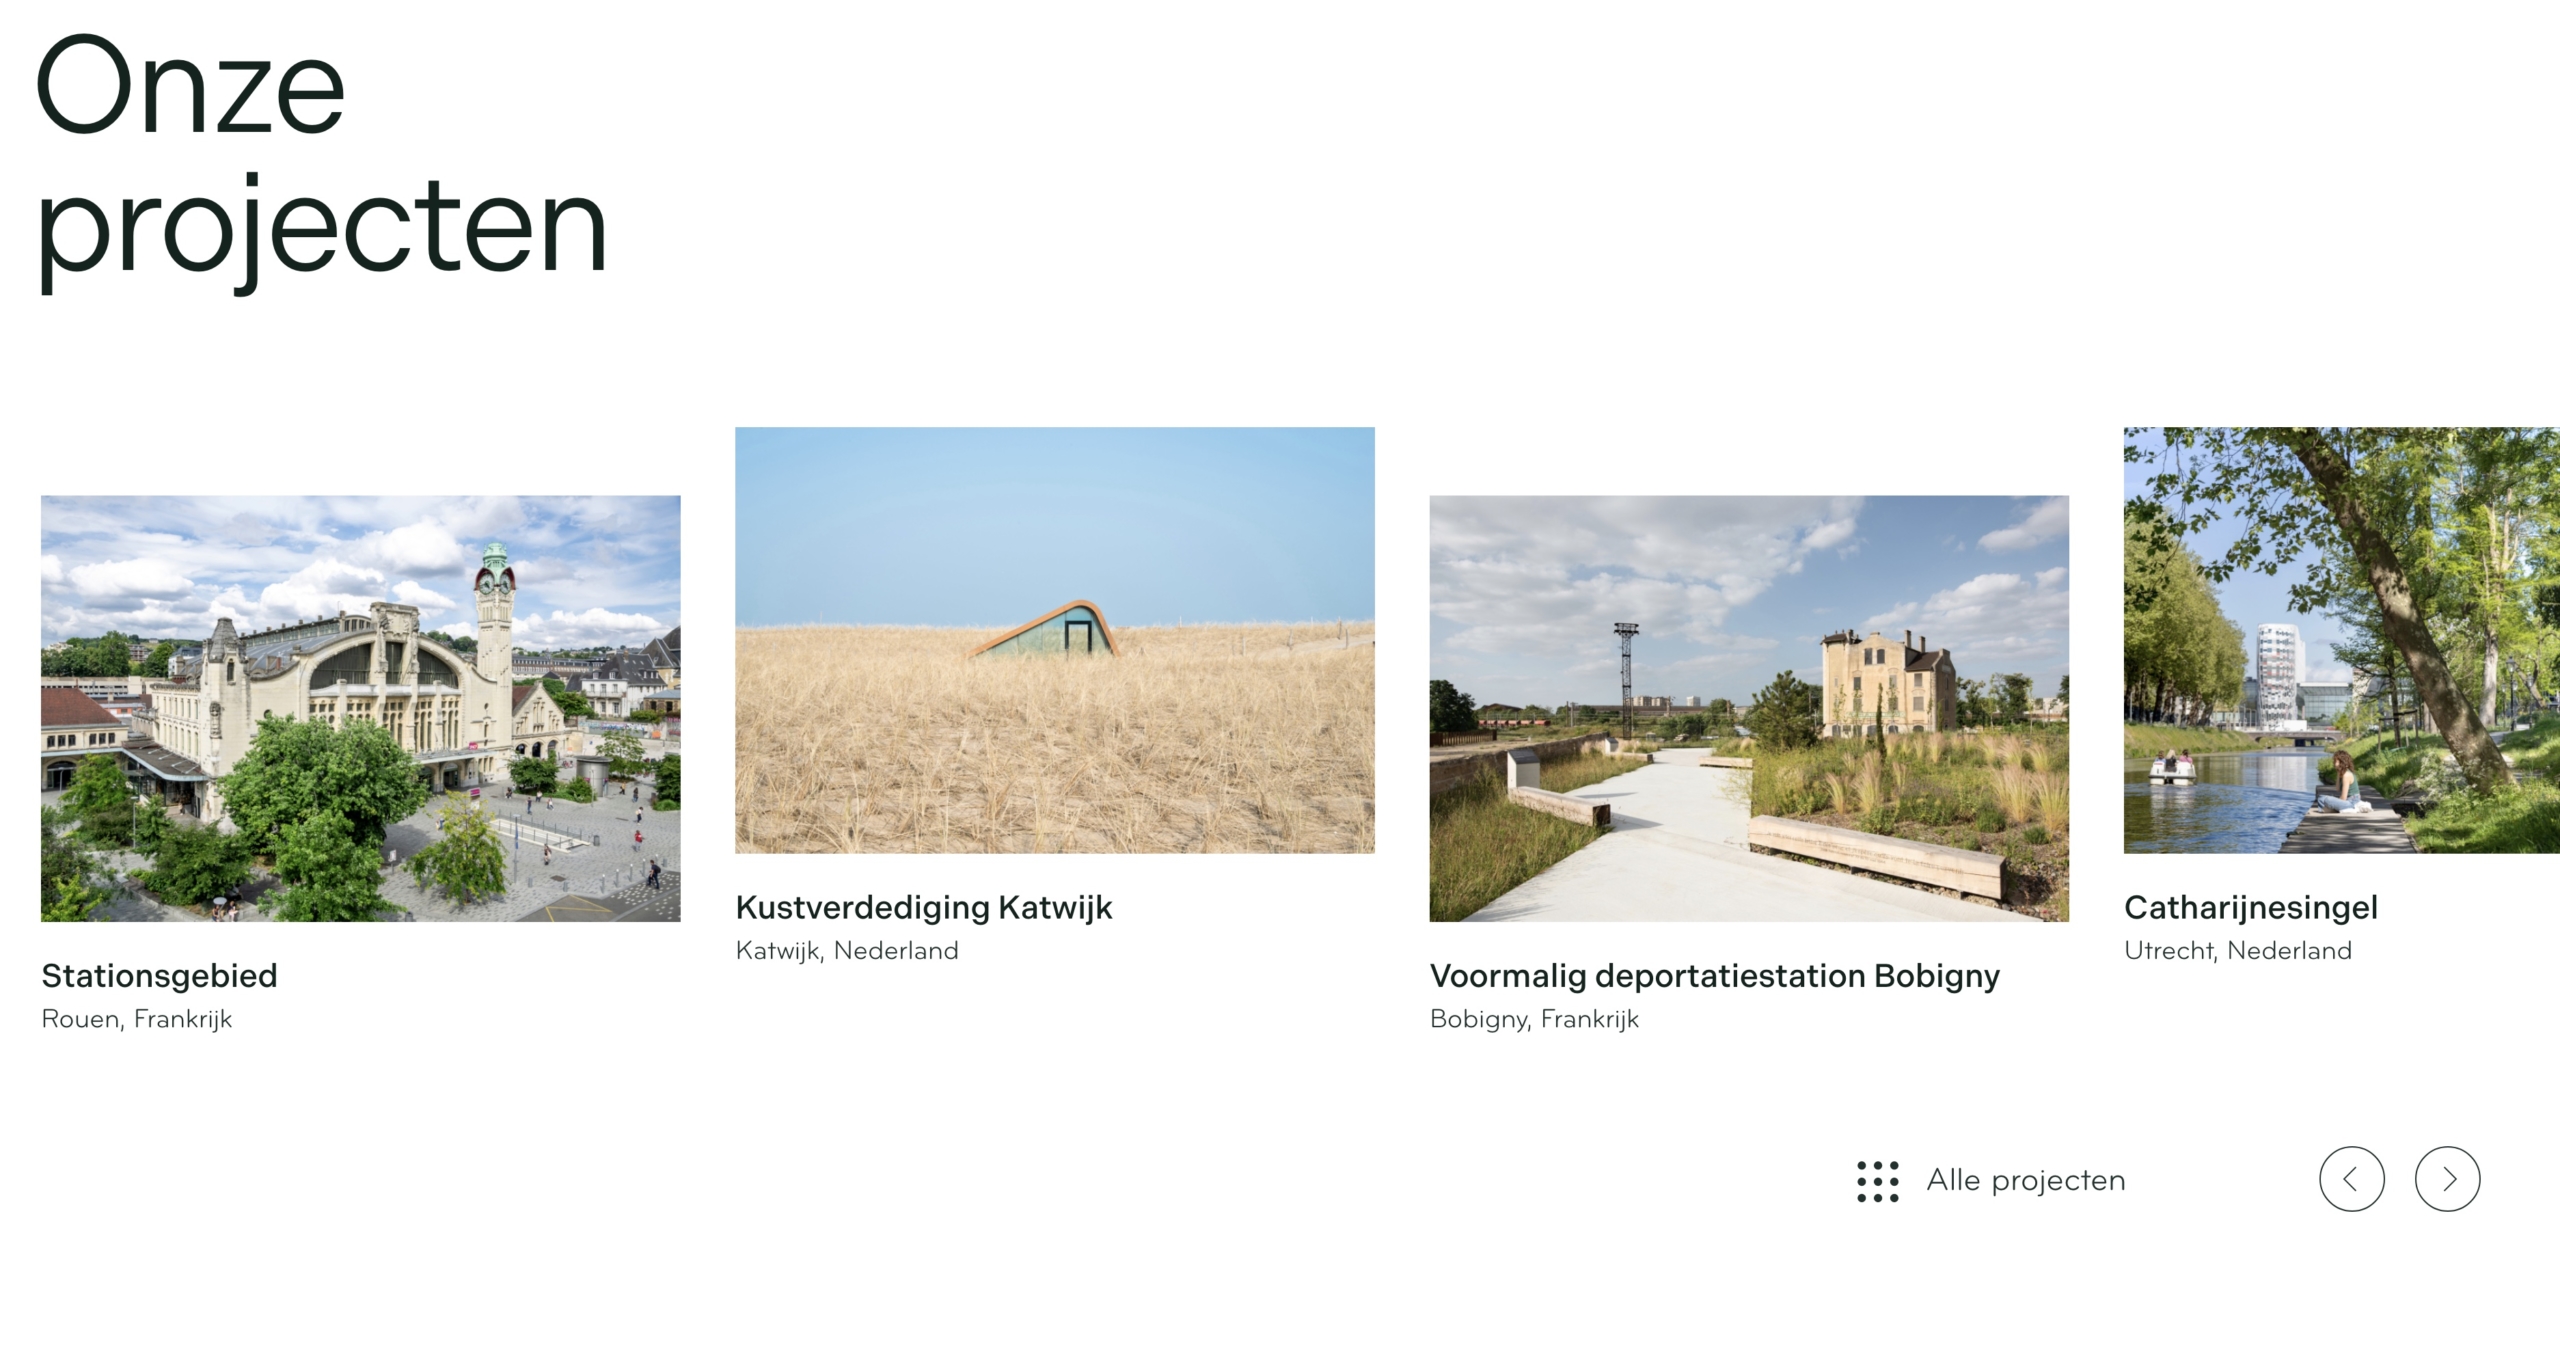2560x1356 pixels.
Task: Click the Bobigny, Frankrijk location text
Action: click(x=1534, y=1019)
